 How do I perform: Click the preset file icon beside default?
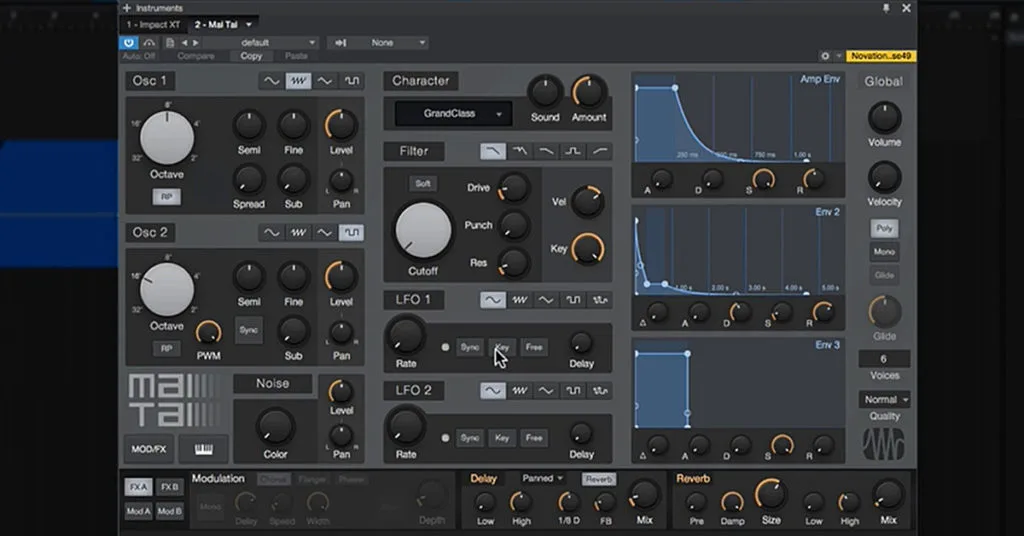[x=170, y=42]
